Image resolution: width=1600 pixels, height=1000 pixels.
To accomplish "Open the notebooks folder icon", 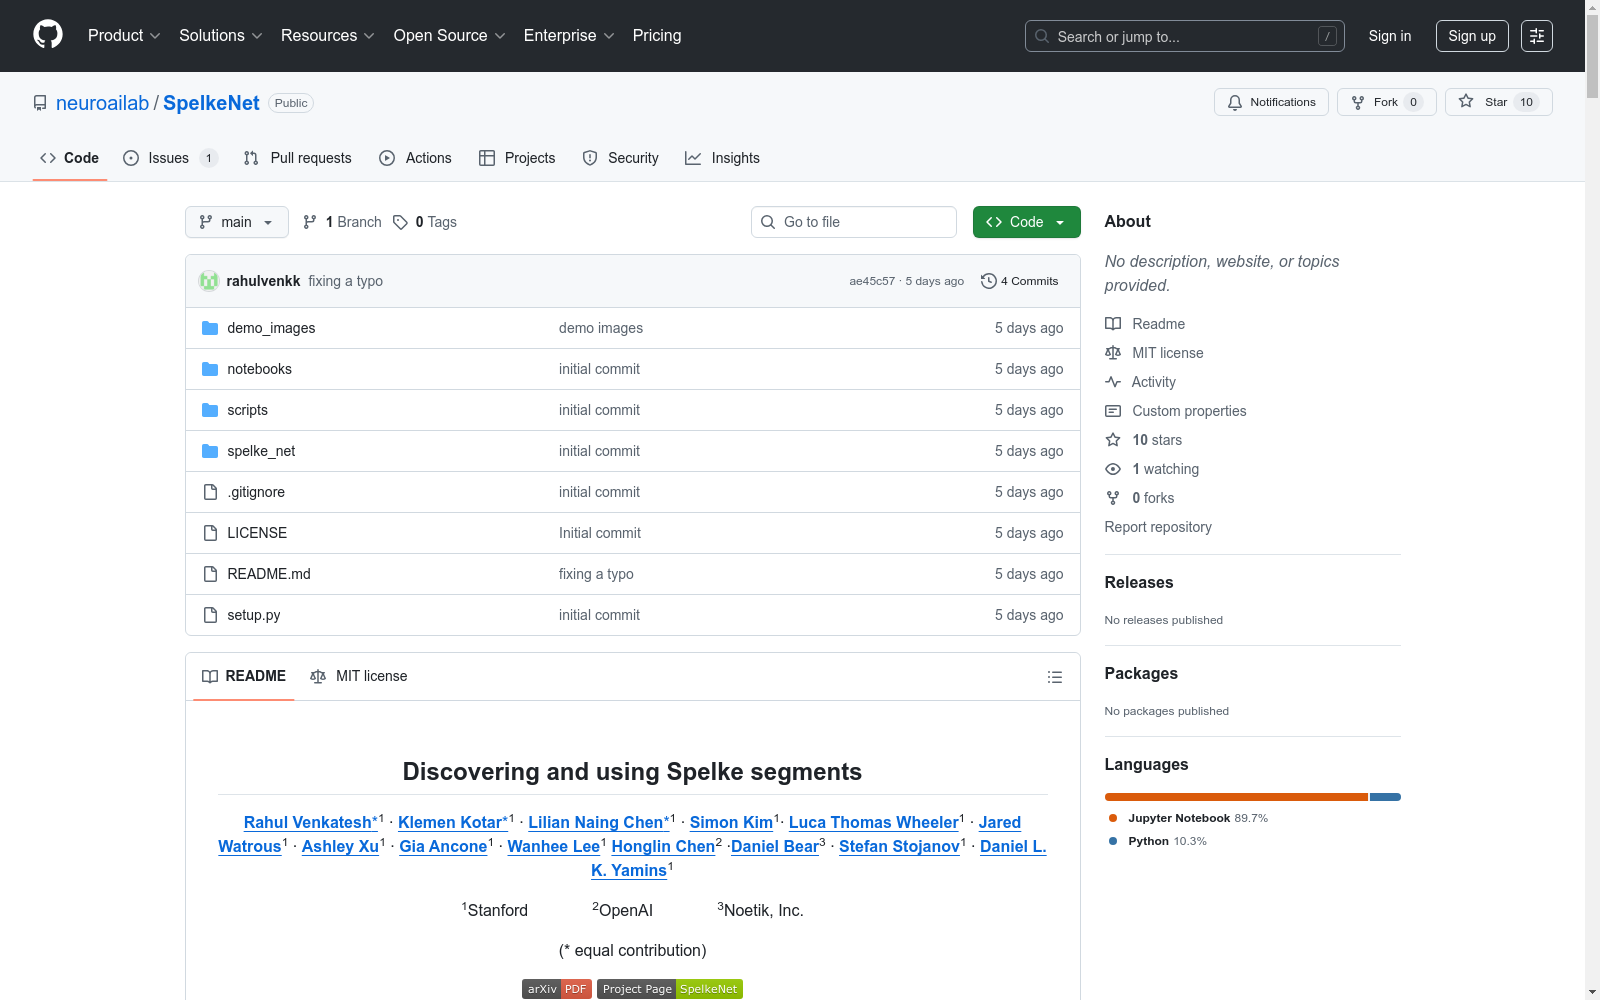I will pyautogui.click(x=210, y=369).
